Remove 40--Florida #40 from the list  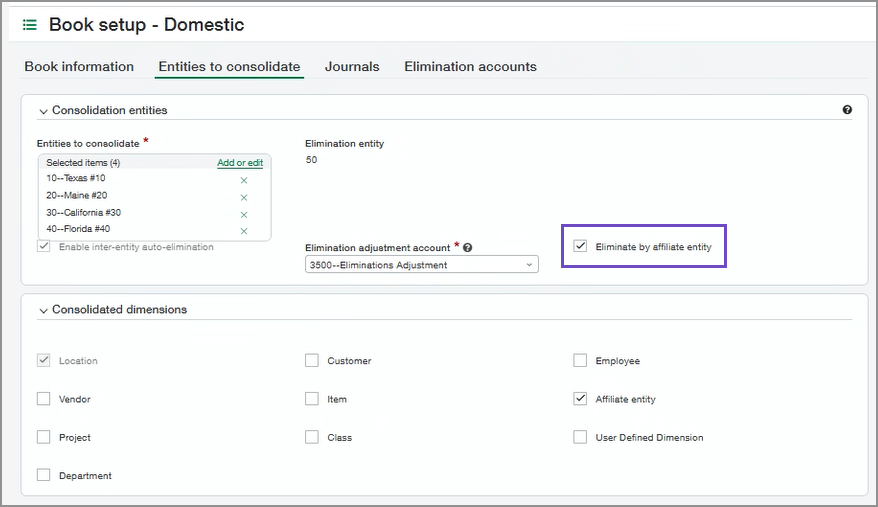point(244,232)
